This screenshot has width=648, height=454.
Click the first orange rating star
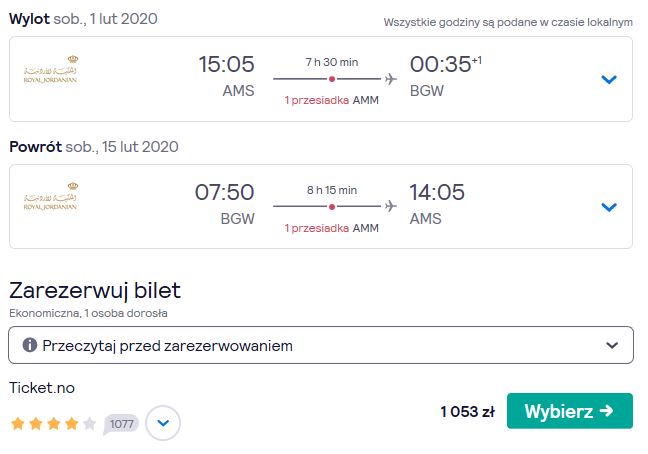(x=18, y=423)
